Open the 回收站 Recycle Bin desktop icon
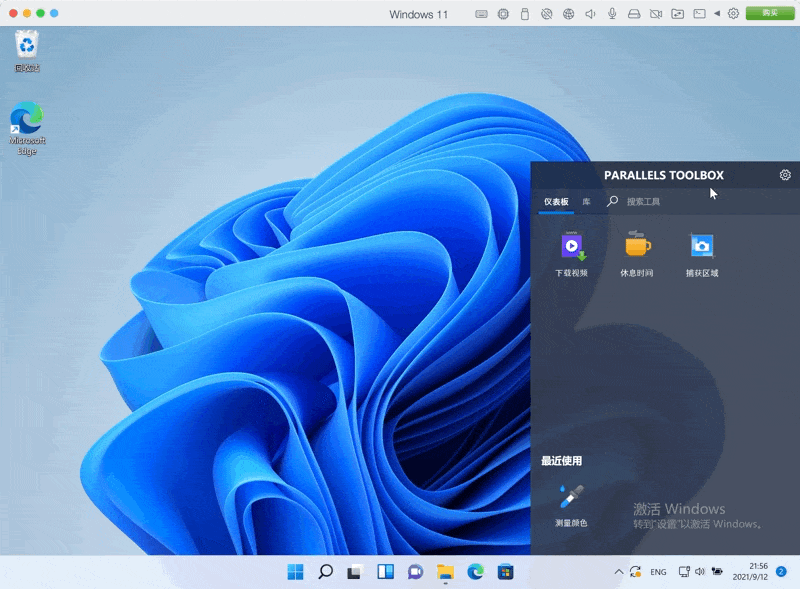Viewport: 800px width, 589px height. (27, 51)
